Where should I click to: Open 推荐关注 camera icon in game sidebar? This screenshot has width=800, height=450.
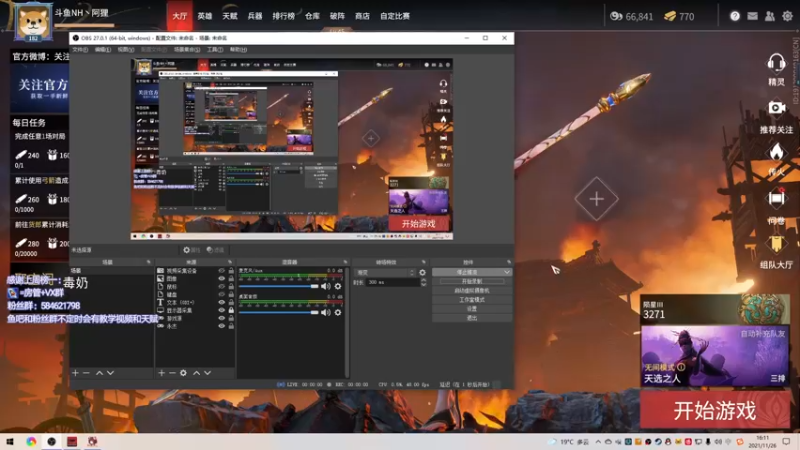[x=776, y=108]
